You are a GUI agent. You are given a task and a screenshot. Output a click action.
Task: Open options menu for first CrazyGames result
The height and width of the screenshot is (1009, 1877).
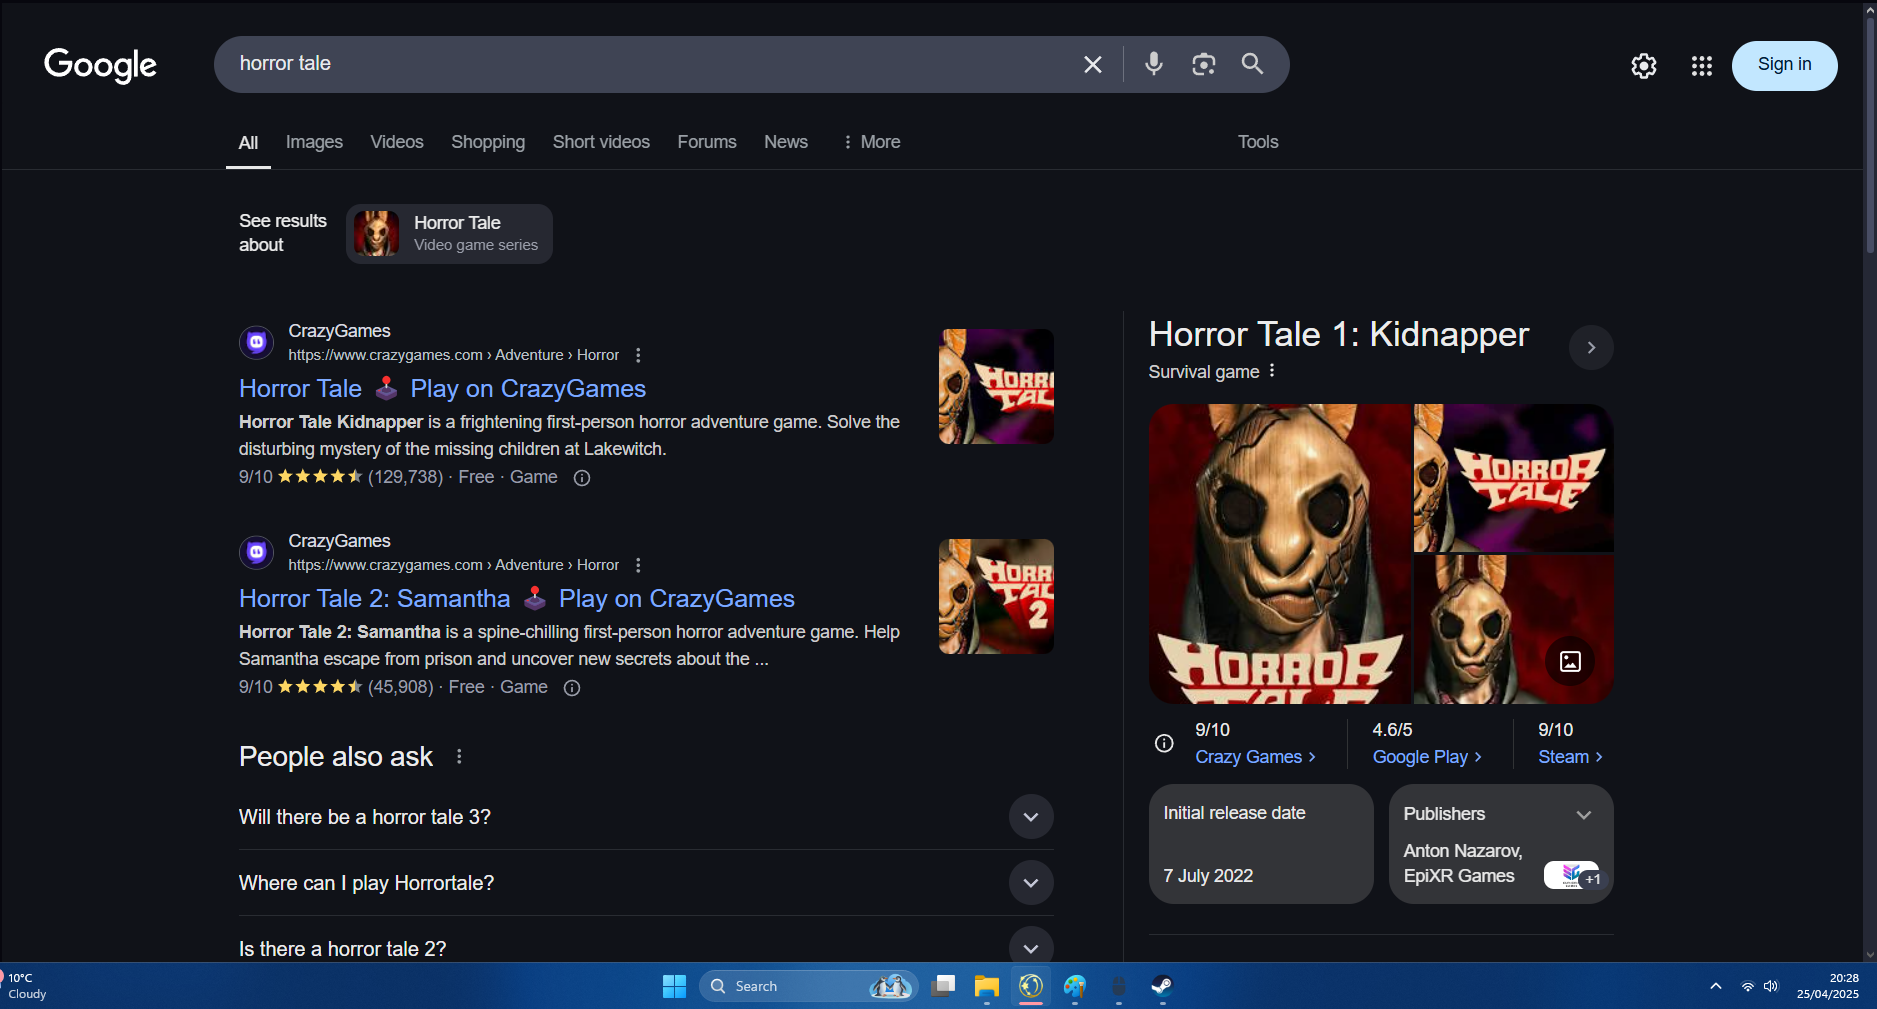click(638, 355)
